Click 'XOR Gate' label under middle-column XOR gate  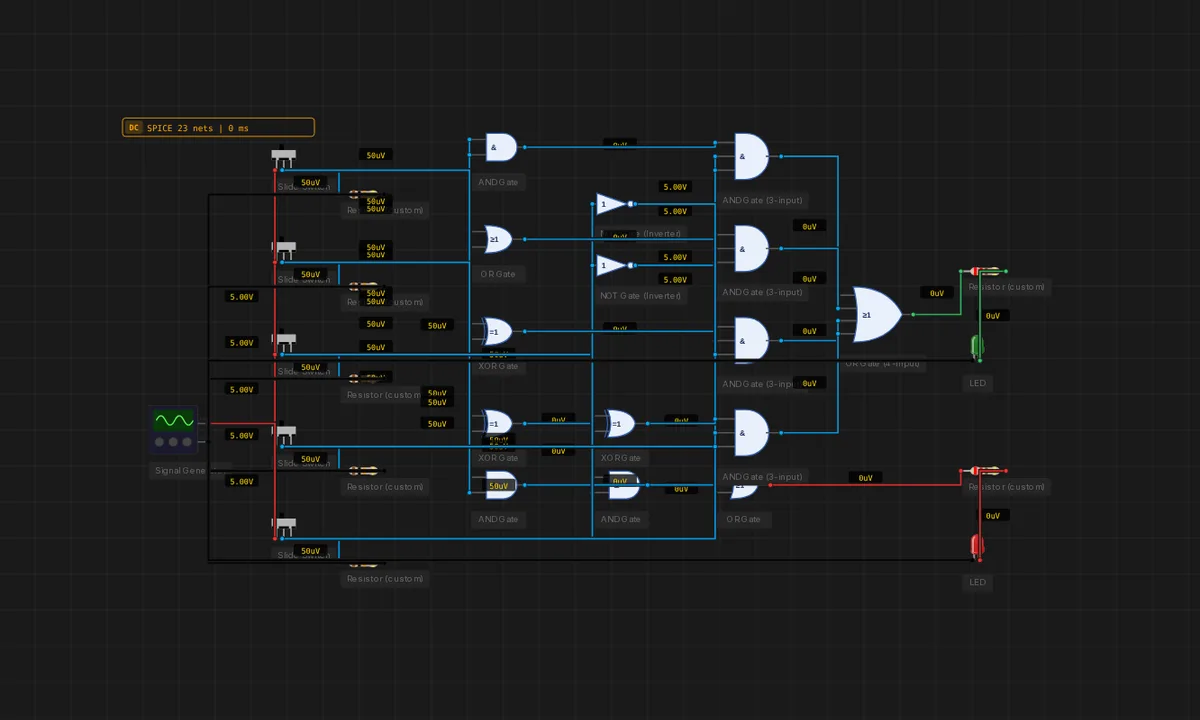tap(620, 458)
